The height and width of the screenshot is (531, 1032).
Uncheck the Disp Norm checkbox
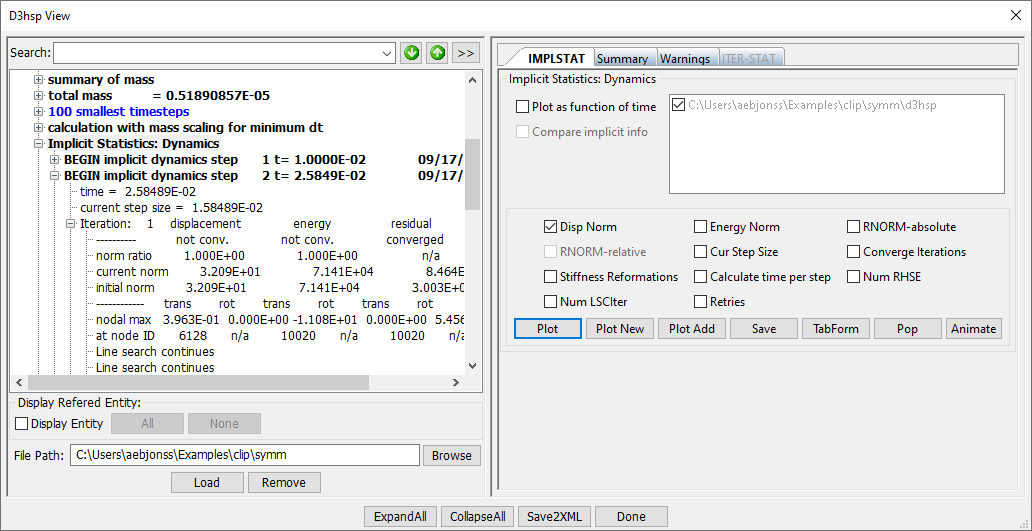(x=551, y=227)
